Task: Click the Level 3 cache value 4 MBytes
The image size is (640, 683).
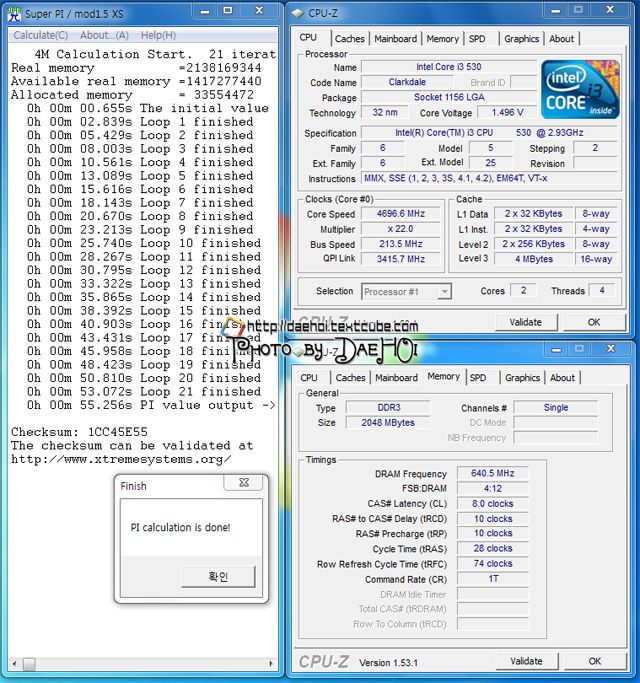Action: click(534, 259)
